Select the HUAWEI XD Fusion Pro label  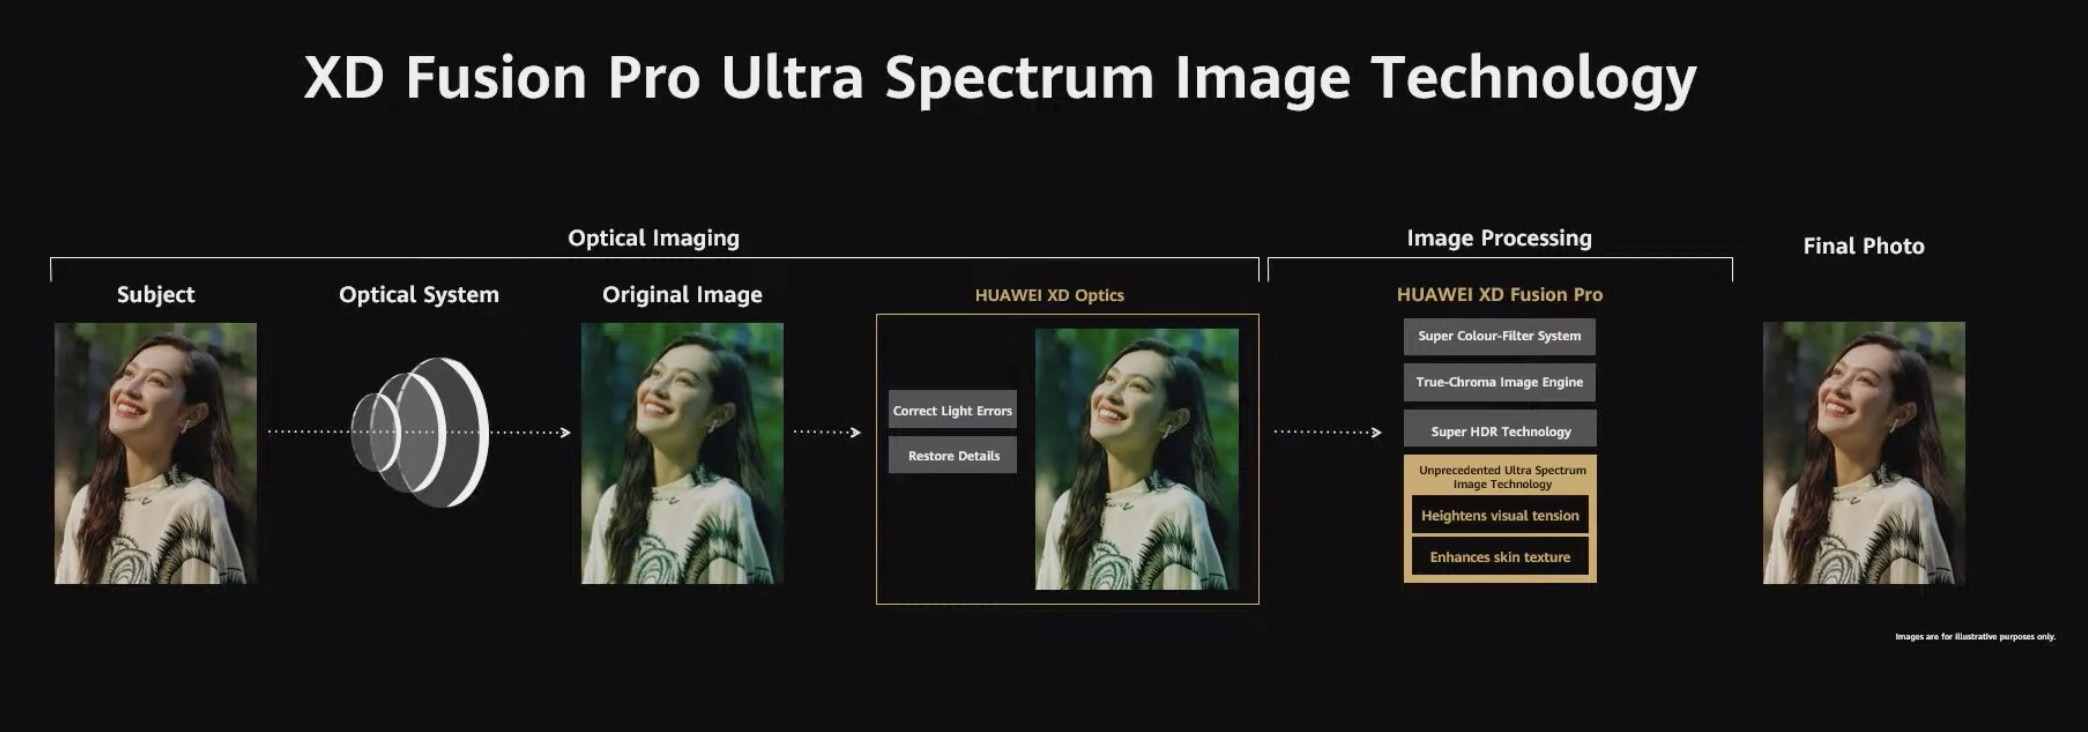tap(1499, 294)
